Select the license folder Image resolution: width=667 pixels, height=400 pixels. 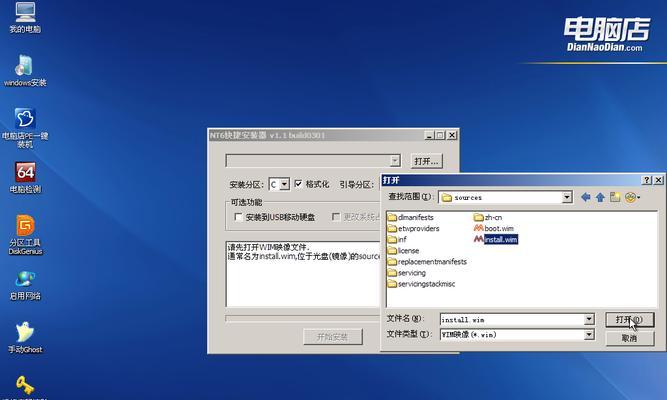coord(403,251)
